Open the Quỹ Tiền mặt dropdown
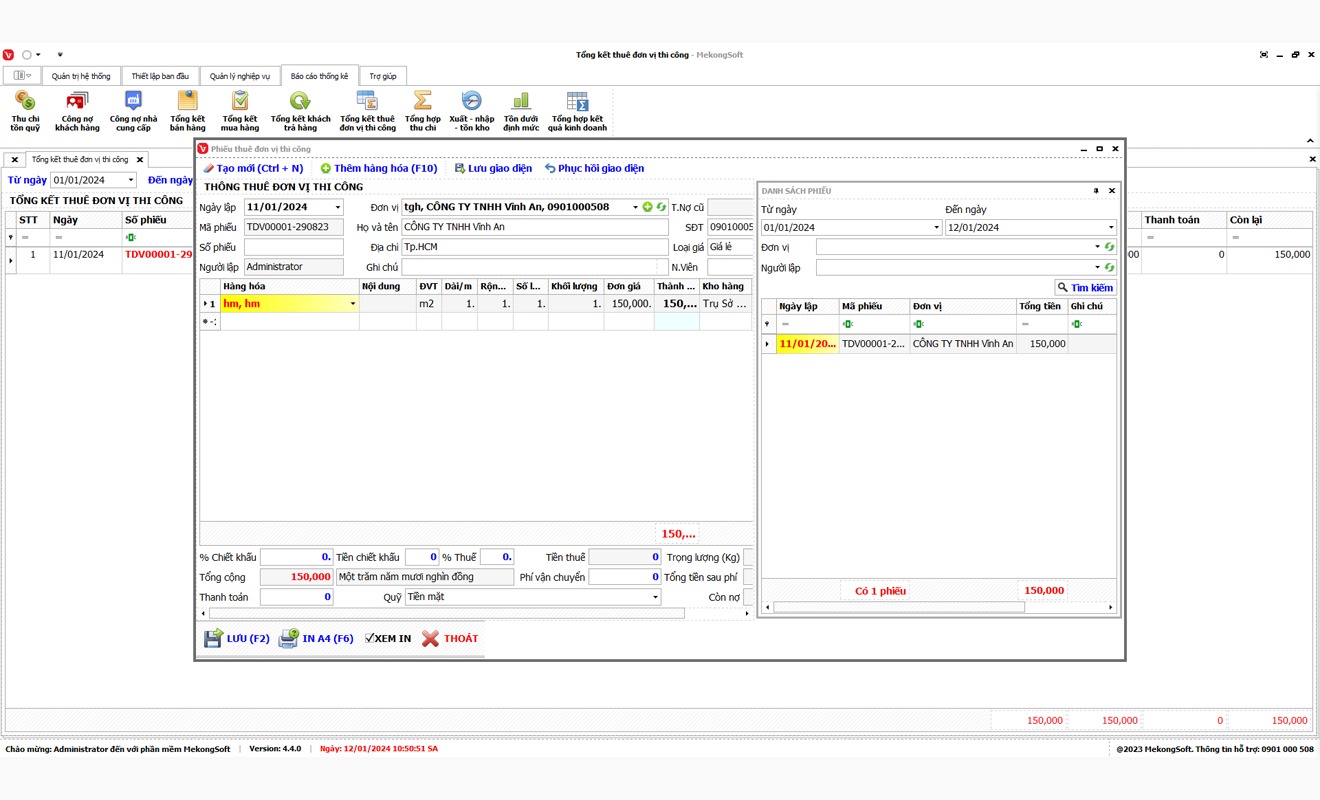Screen dimensions: 1320x800 pos(656,597)
